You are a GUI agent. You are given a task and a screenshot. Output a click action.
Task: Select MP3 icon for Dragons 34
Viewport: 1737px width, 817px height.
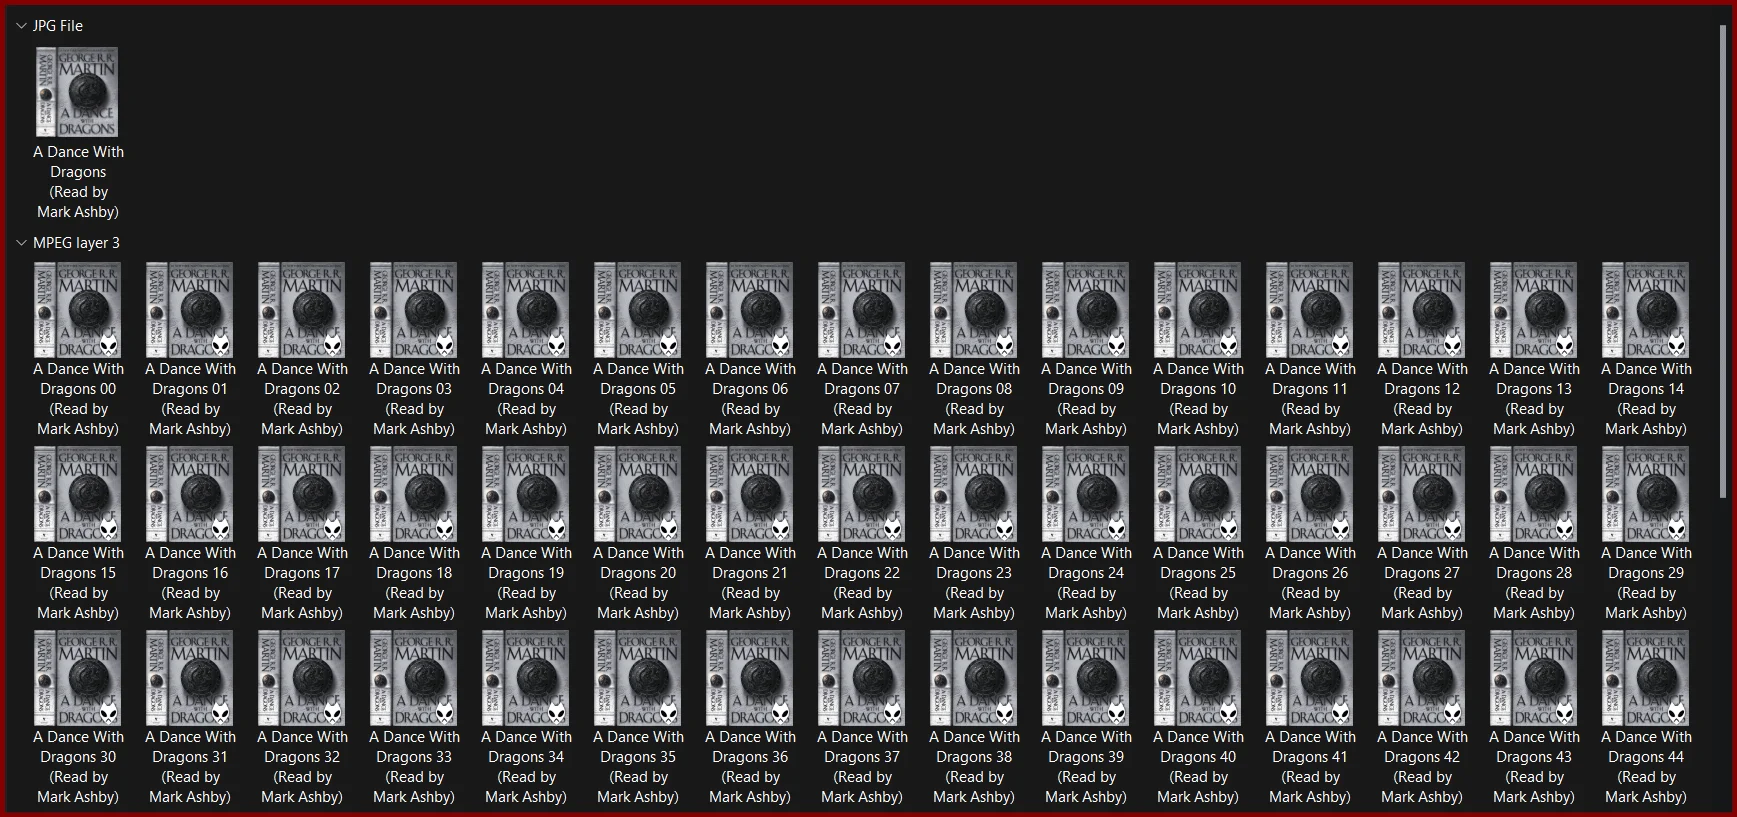526,678
